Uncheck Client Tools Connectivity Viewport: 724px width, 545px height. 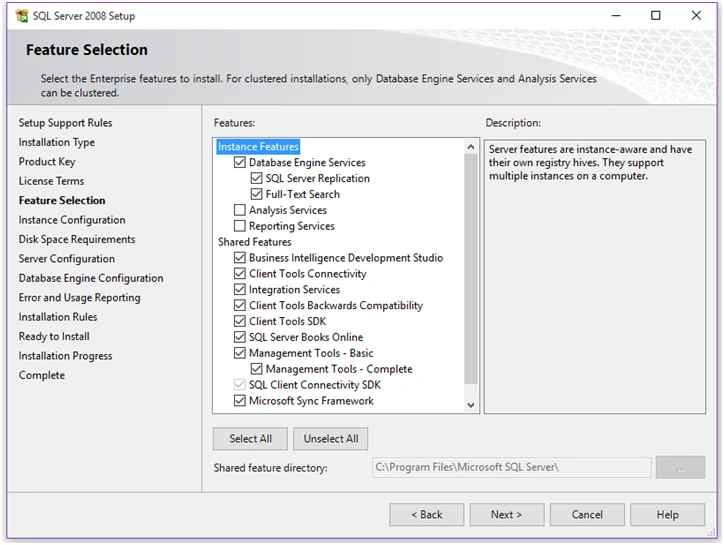click(x=240, y=273)
